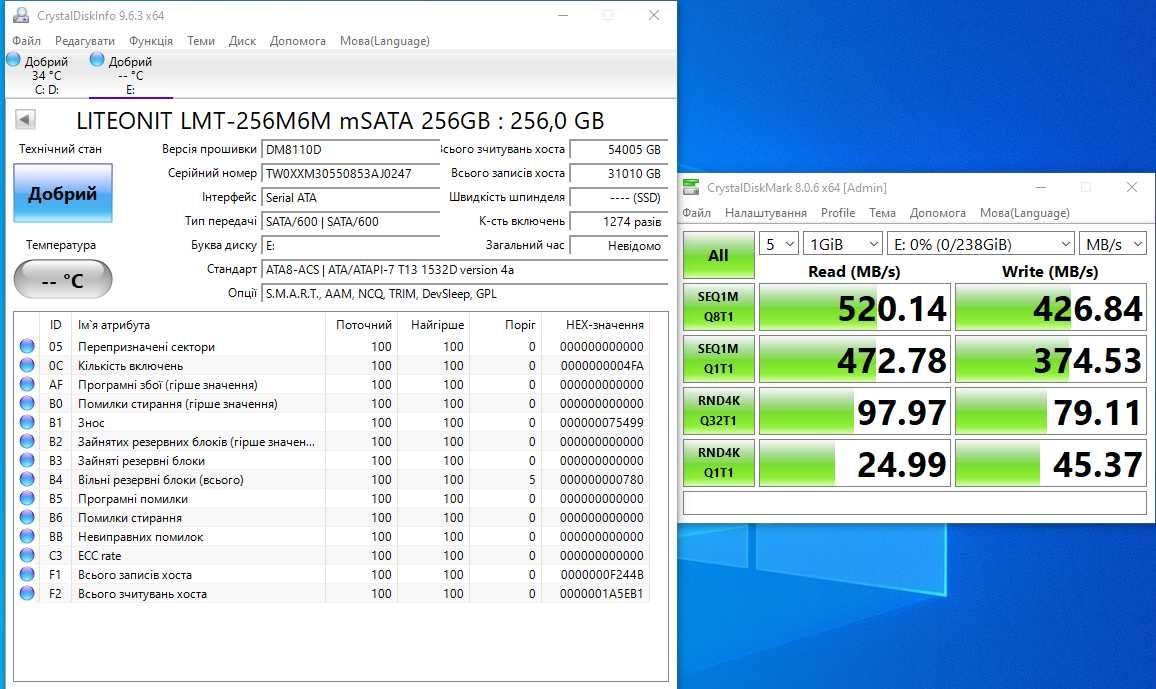Open Тема menu in CrystalDiskMark

(882, 213)
